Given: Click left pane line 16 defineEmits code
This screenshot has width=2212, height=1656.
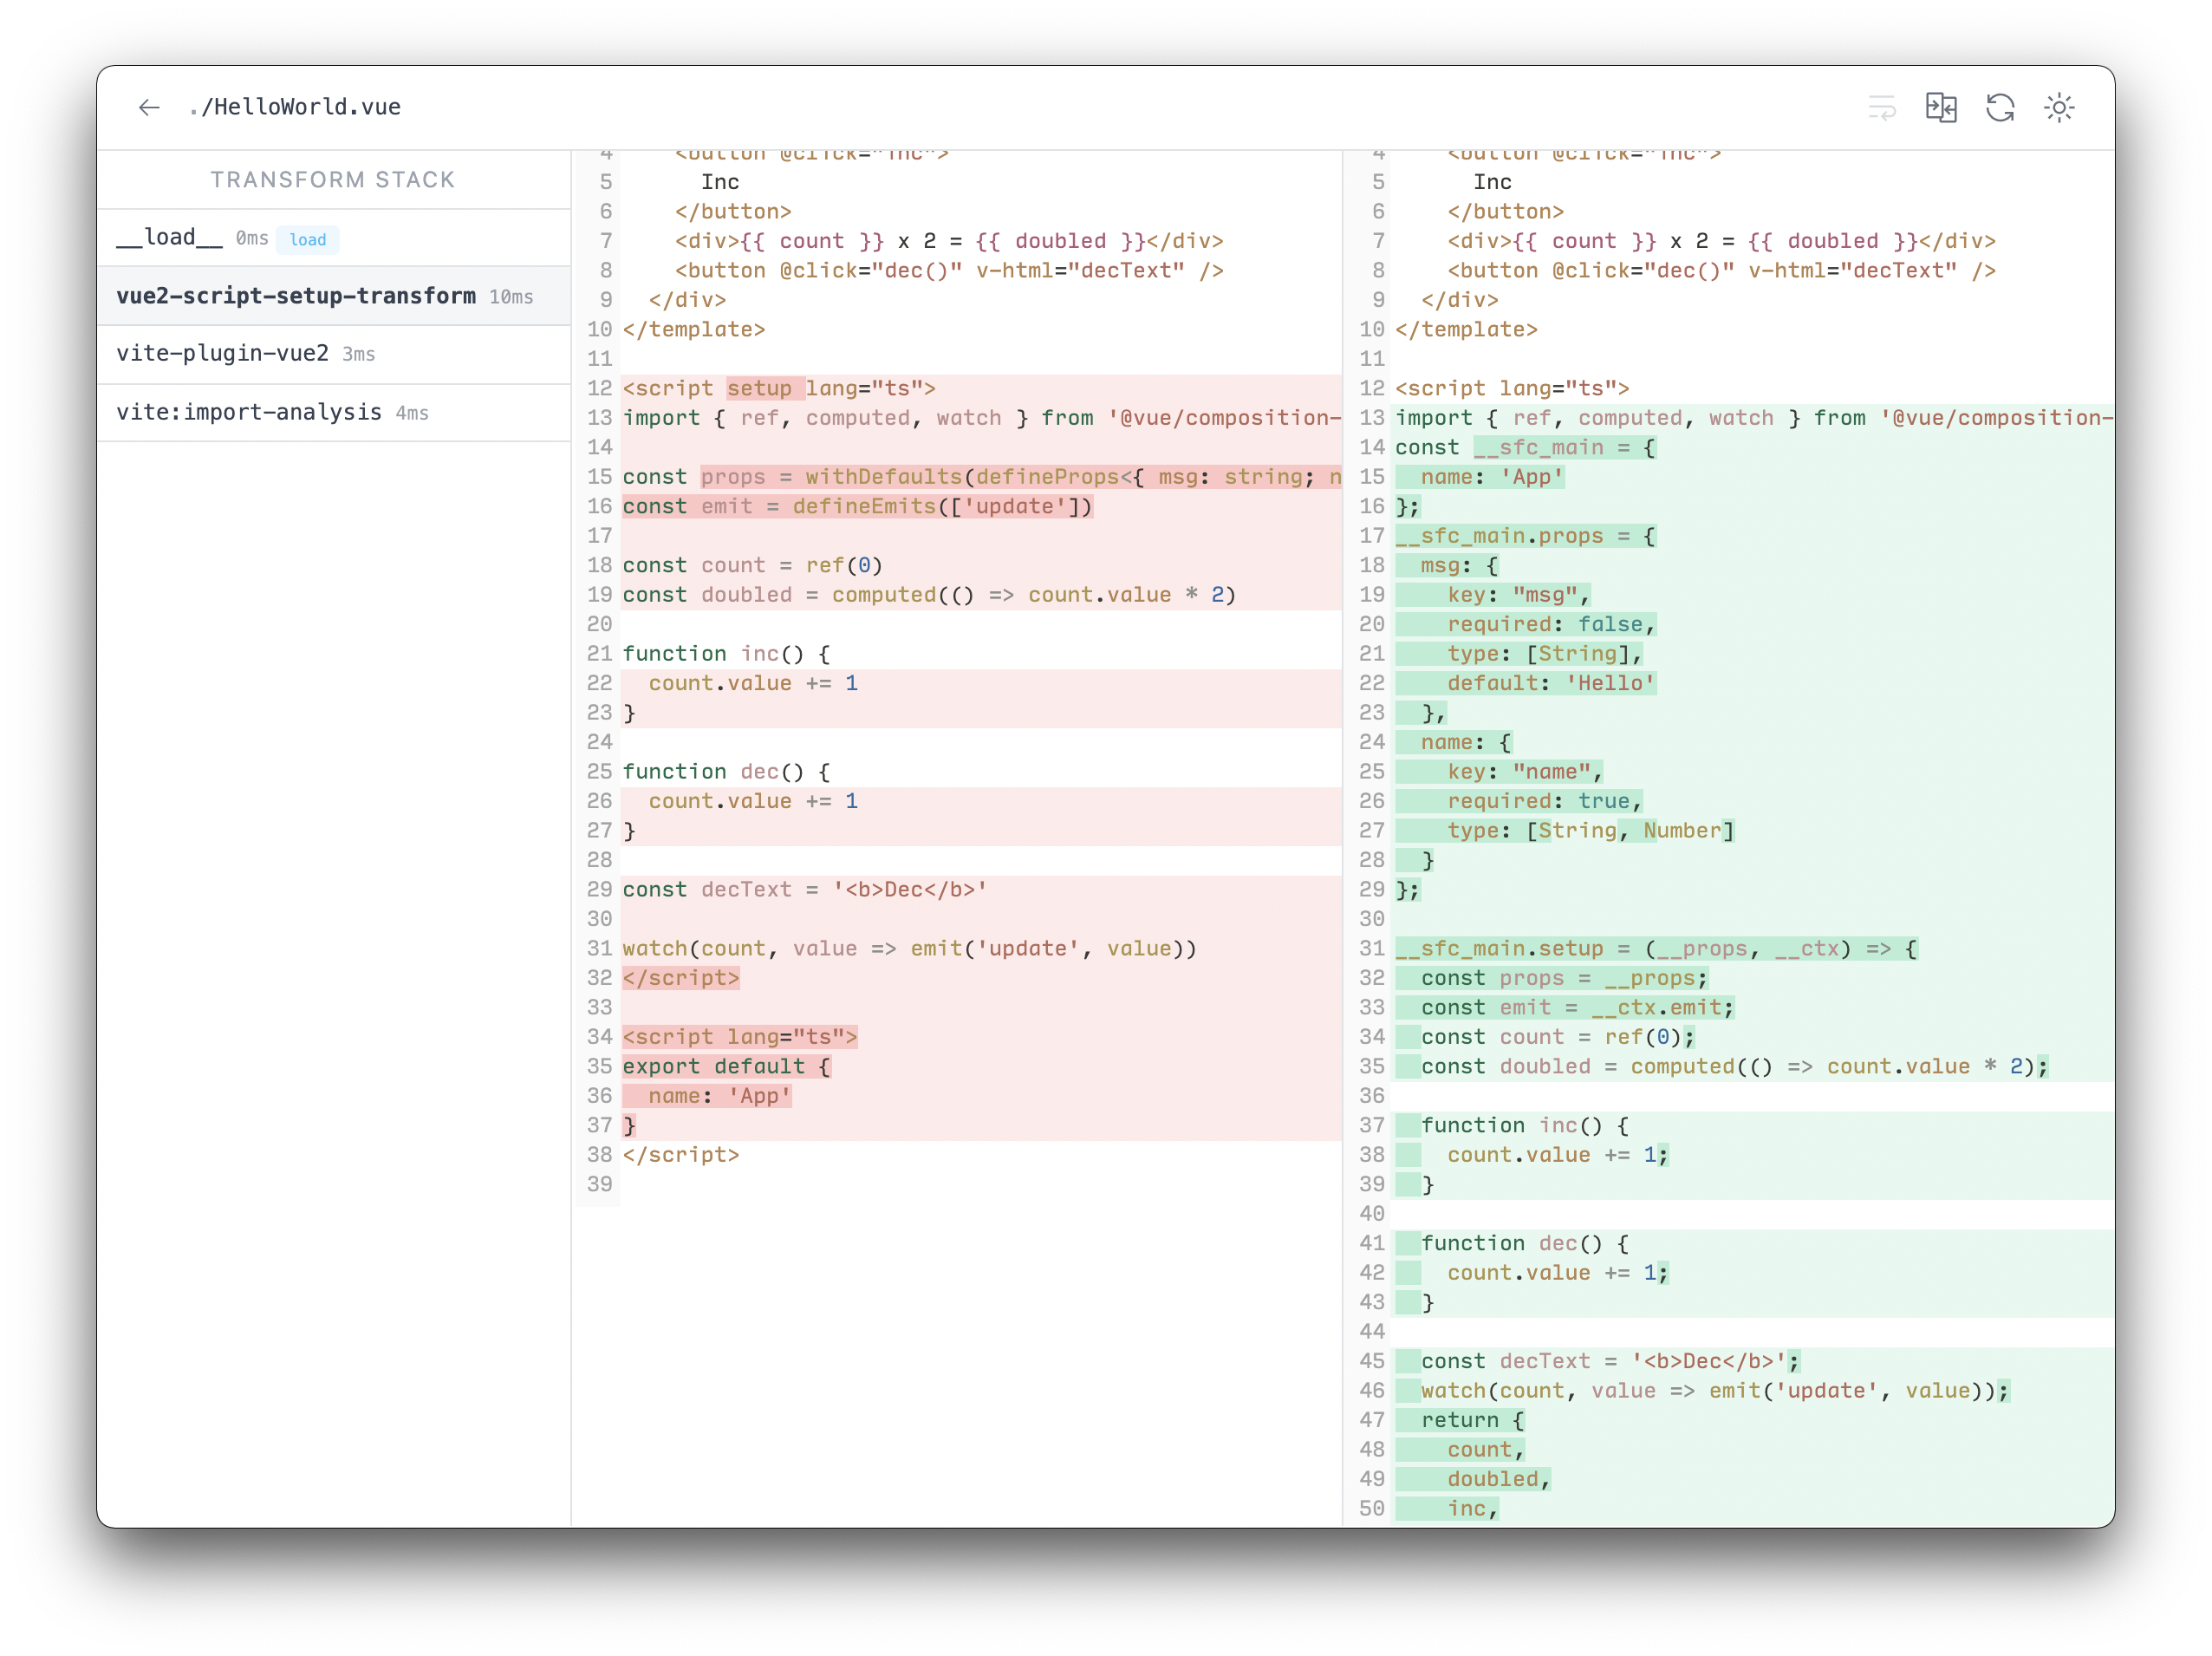Looking at the screenshot, I should [858, 507].
